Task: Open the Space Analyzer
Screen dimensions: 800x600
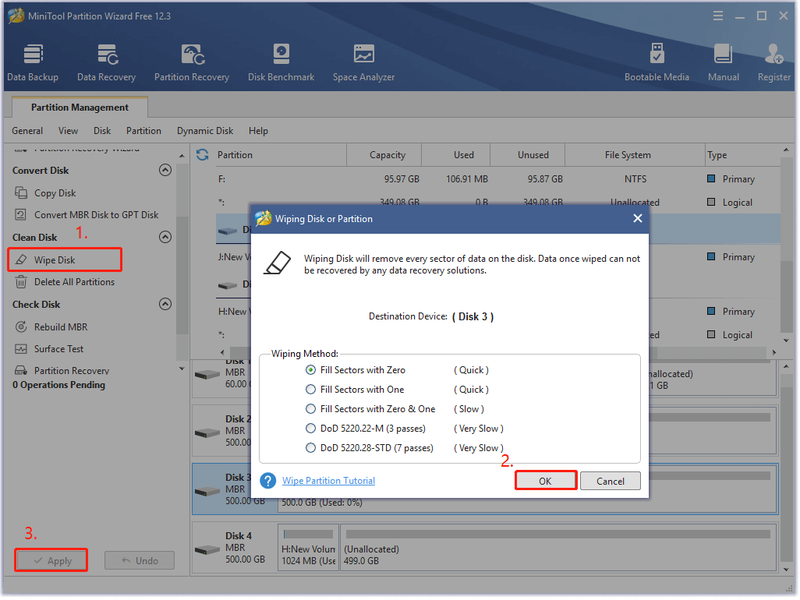Action: (x=364, y=63)
